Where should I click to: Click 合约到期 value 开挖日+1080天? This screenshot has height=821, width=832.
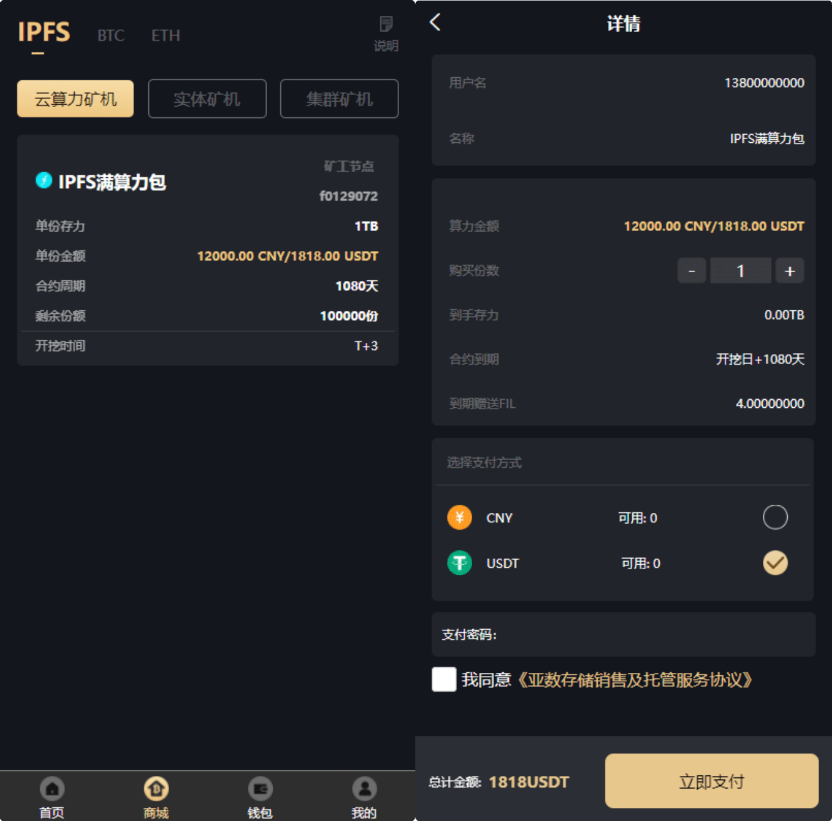coord(760,359)
